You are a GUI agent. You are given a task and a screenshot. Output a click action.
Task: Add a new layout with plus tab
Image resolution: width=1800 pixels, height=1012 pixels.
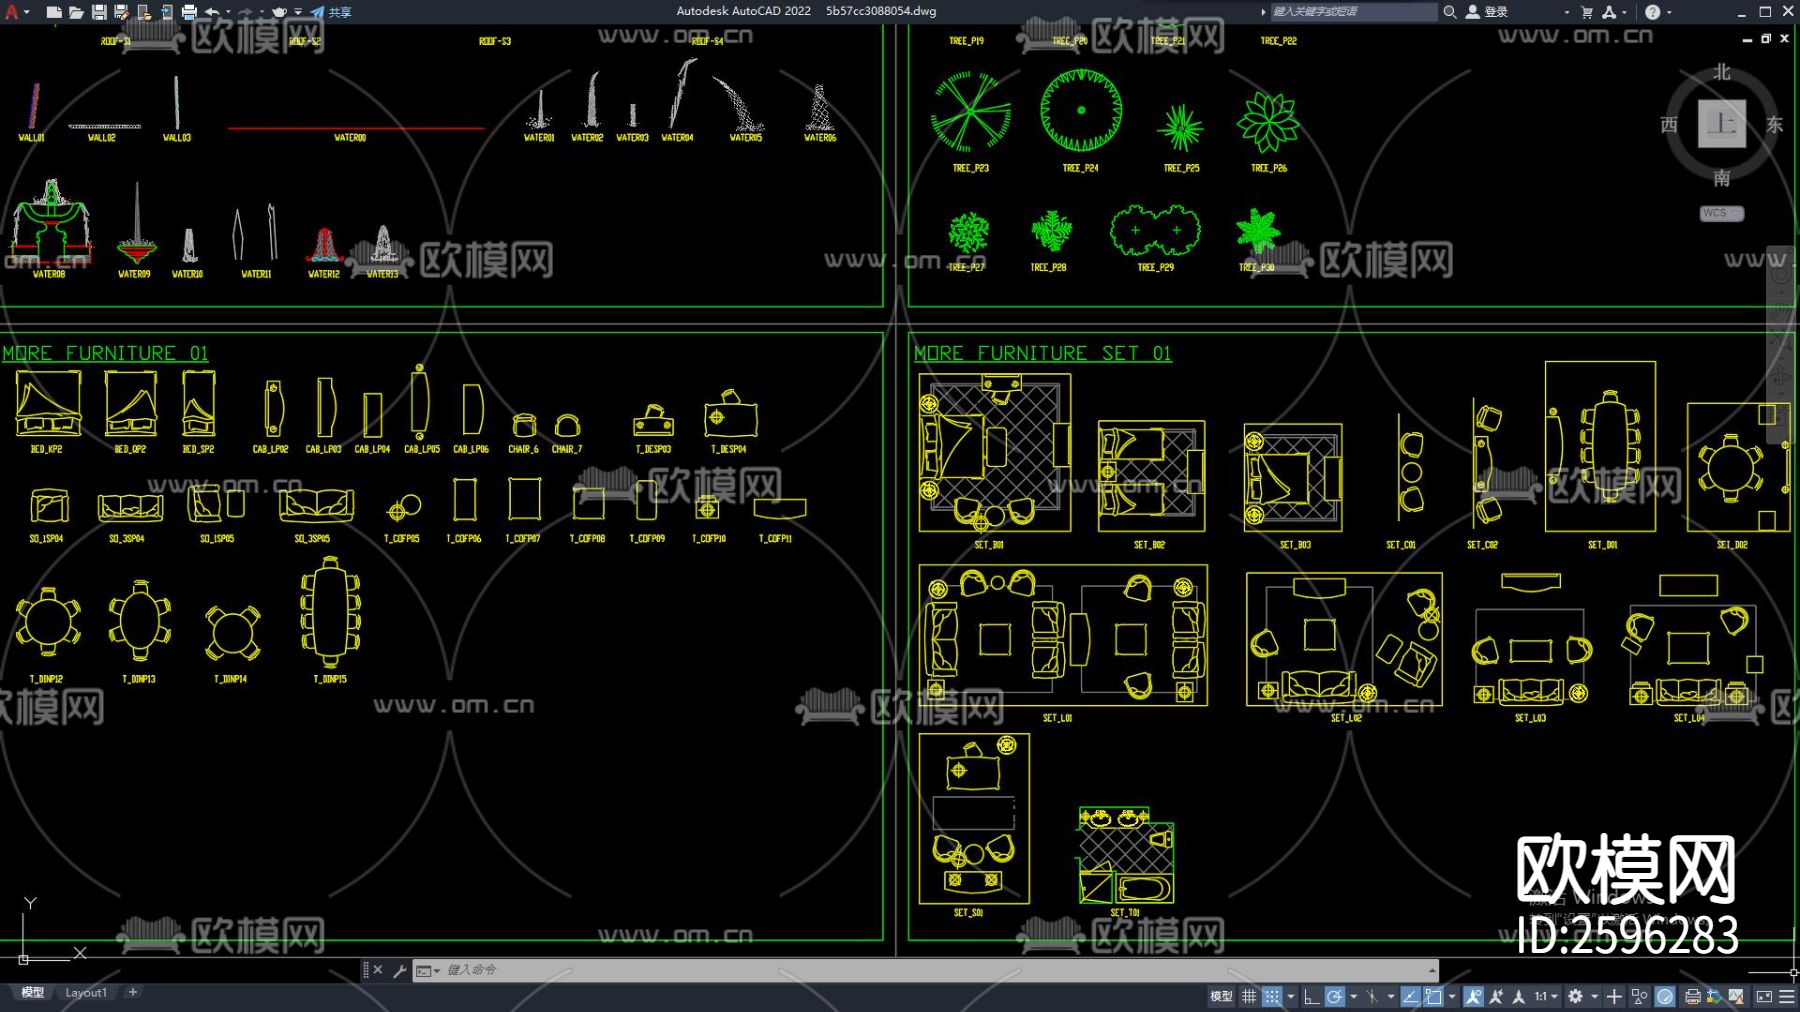(x=133, y=992)
